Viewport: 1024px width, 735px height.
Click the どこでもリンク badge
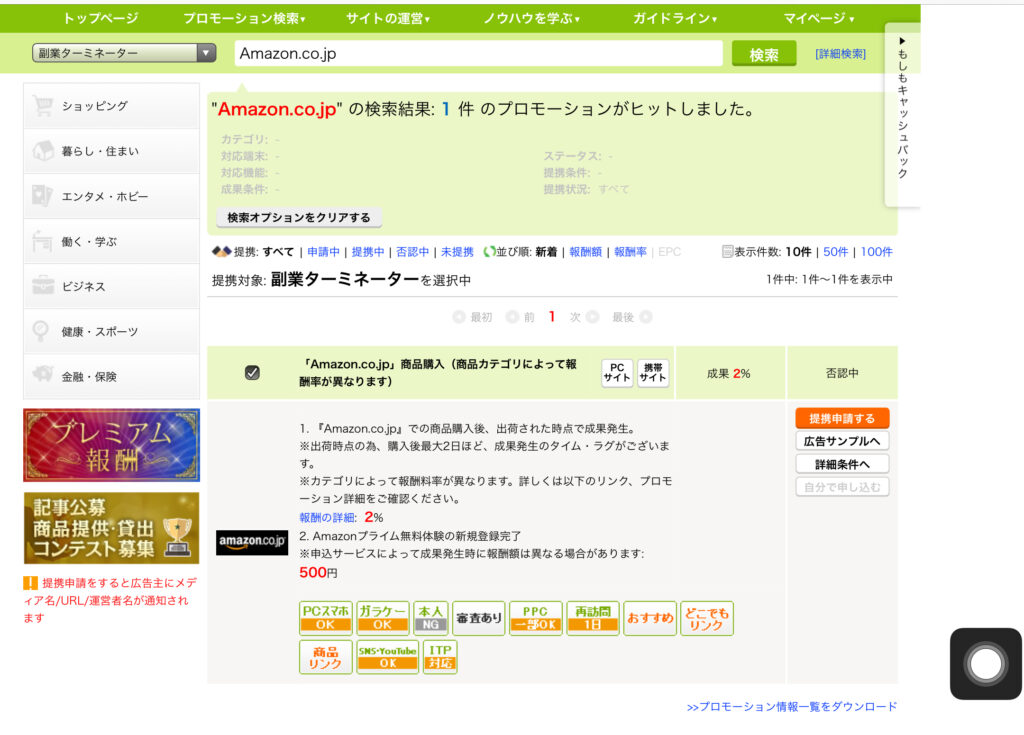tap(707, 618)
